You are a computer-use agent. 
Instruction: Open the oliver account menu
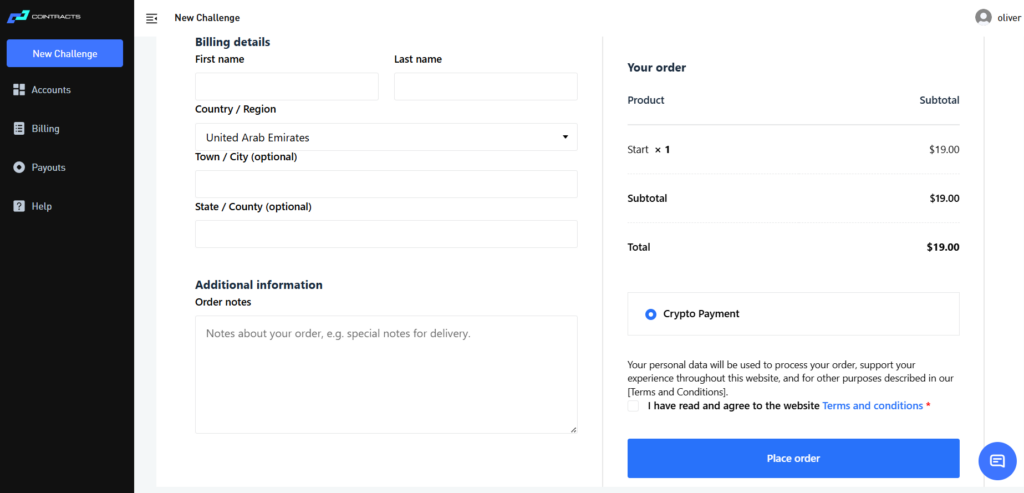(997, 18)
